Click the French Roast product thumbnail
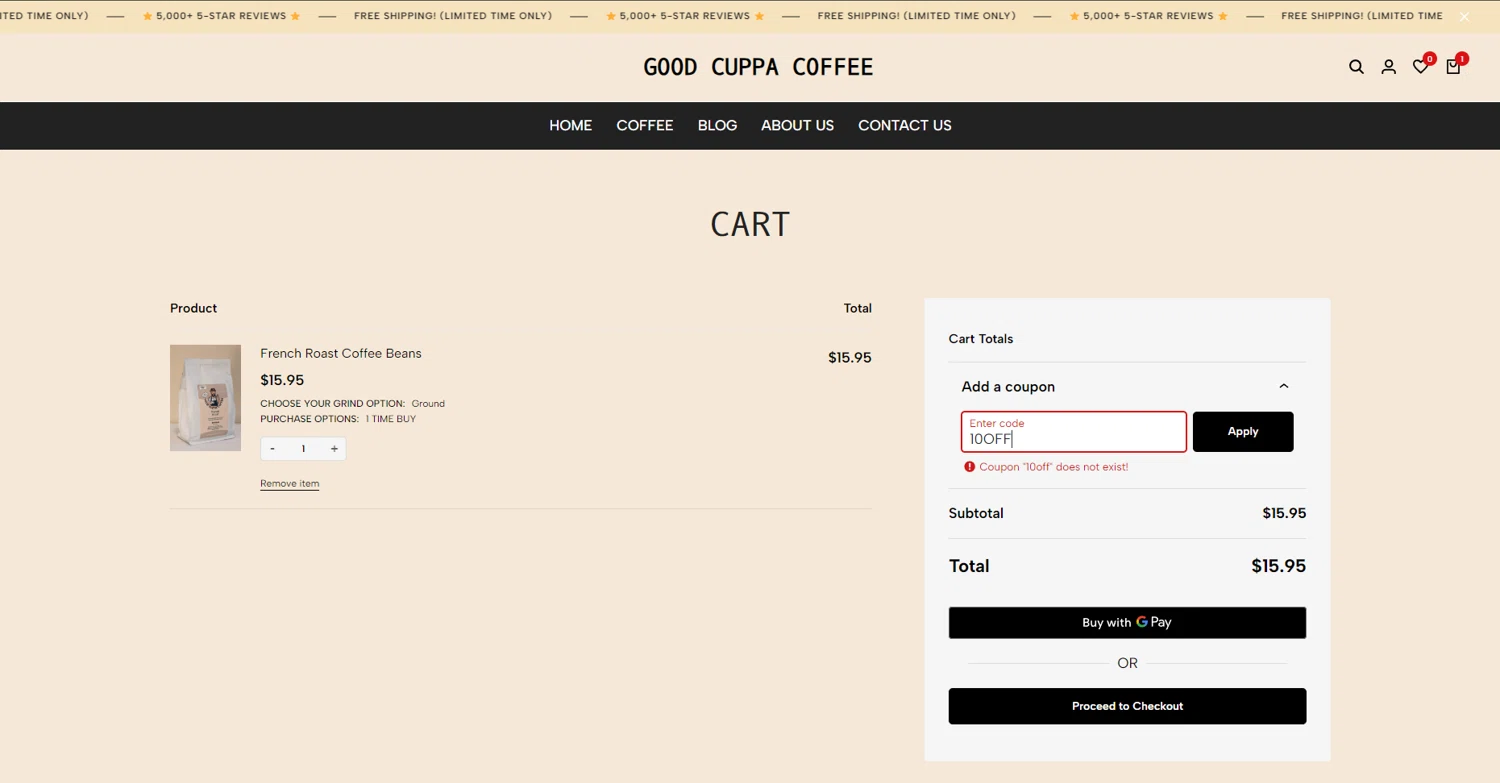The height and width of the screenshot is (783, 1500). 205,398
